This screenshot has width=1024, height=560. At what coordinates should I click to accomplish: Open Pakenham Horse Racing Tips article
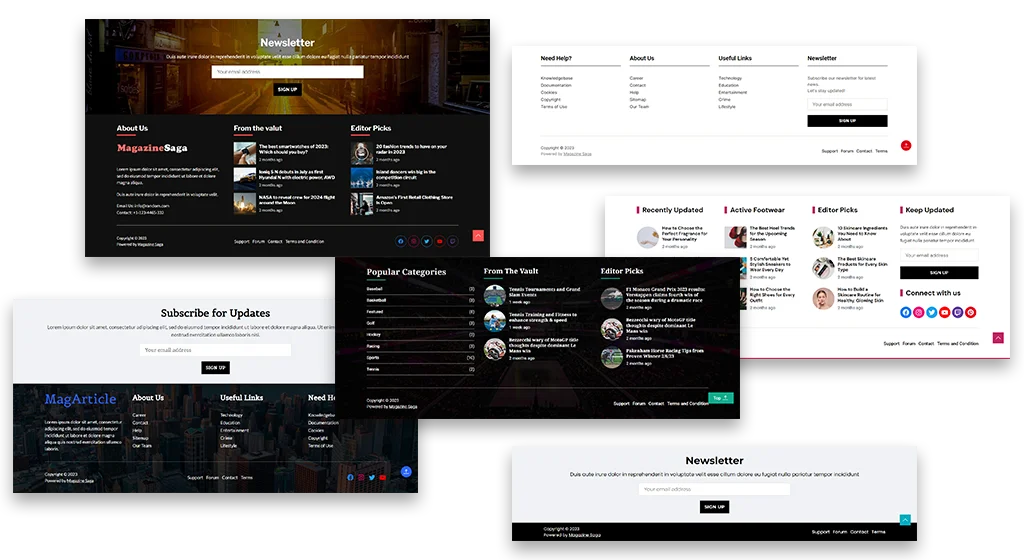pyautogui.click(x=665, y=353)
